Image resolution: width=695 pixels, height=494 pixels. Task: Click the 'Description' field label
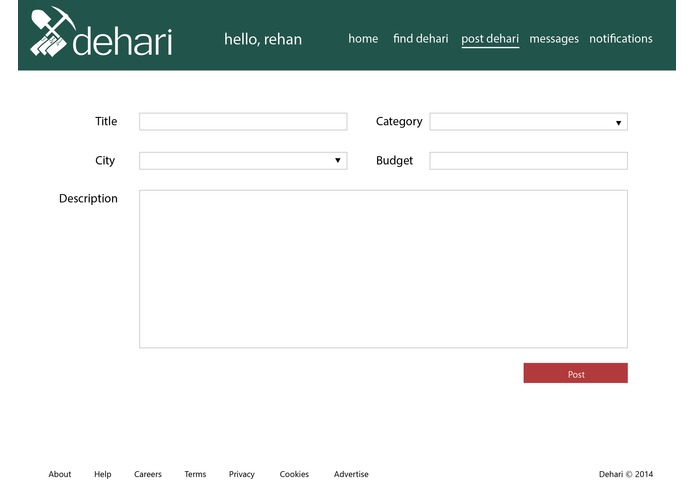88,198
